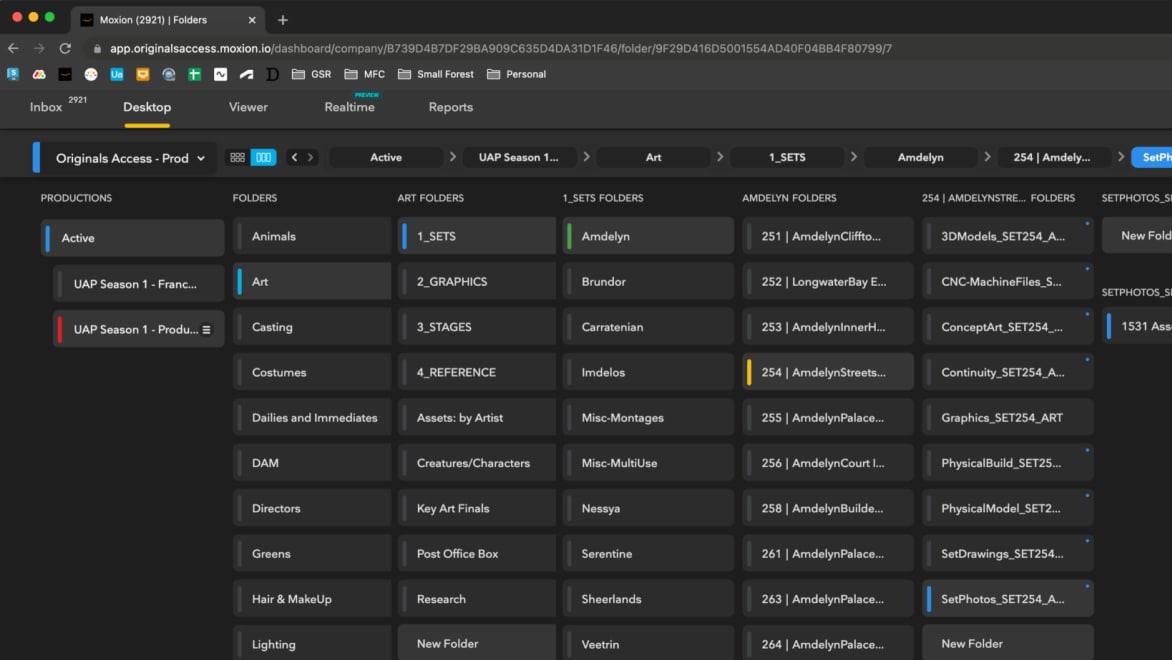
Task: Click the forward navigation arrow in breadcrumb bar
Action: click(x=311, y=158)
